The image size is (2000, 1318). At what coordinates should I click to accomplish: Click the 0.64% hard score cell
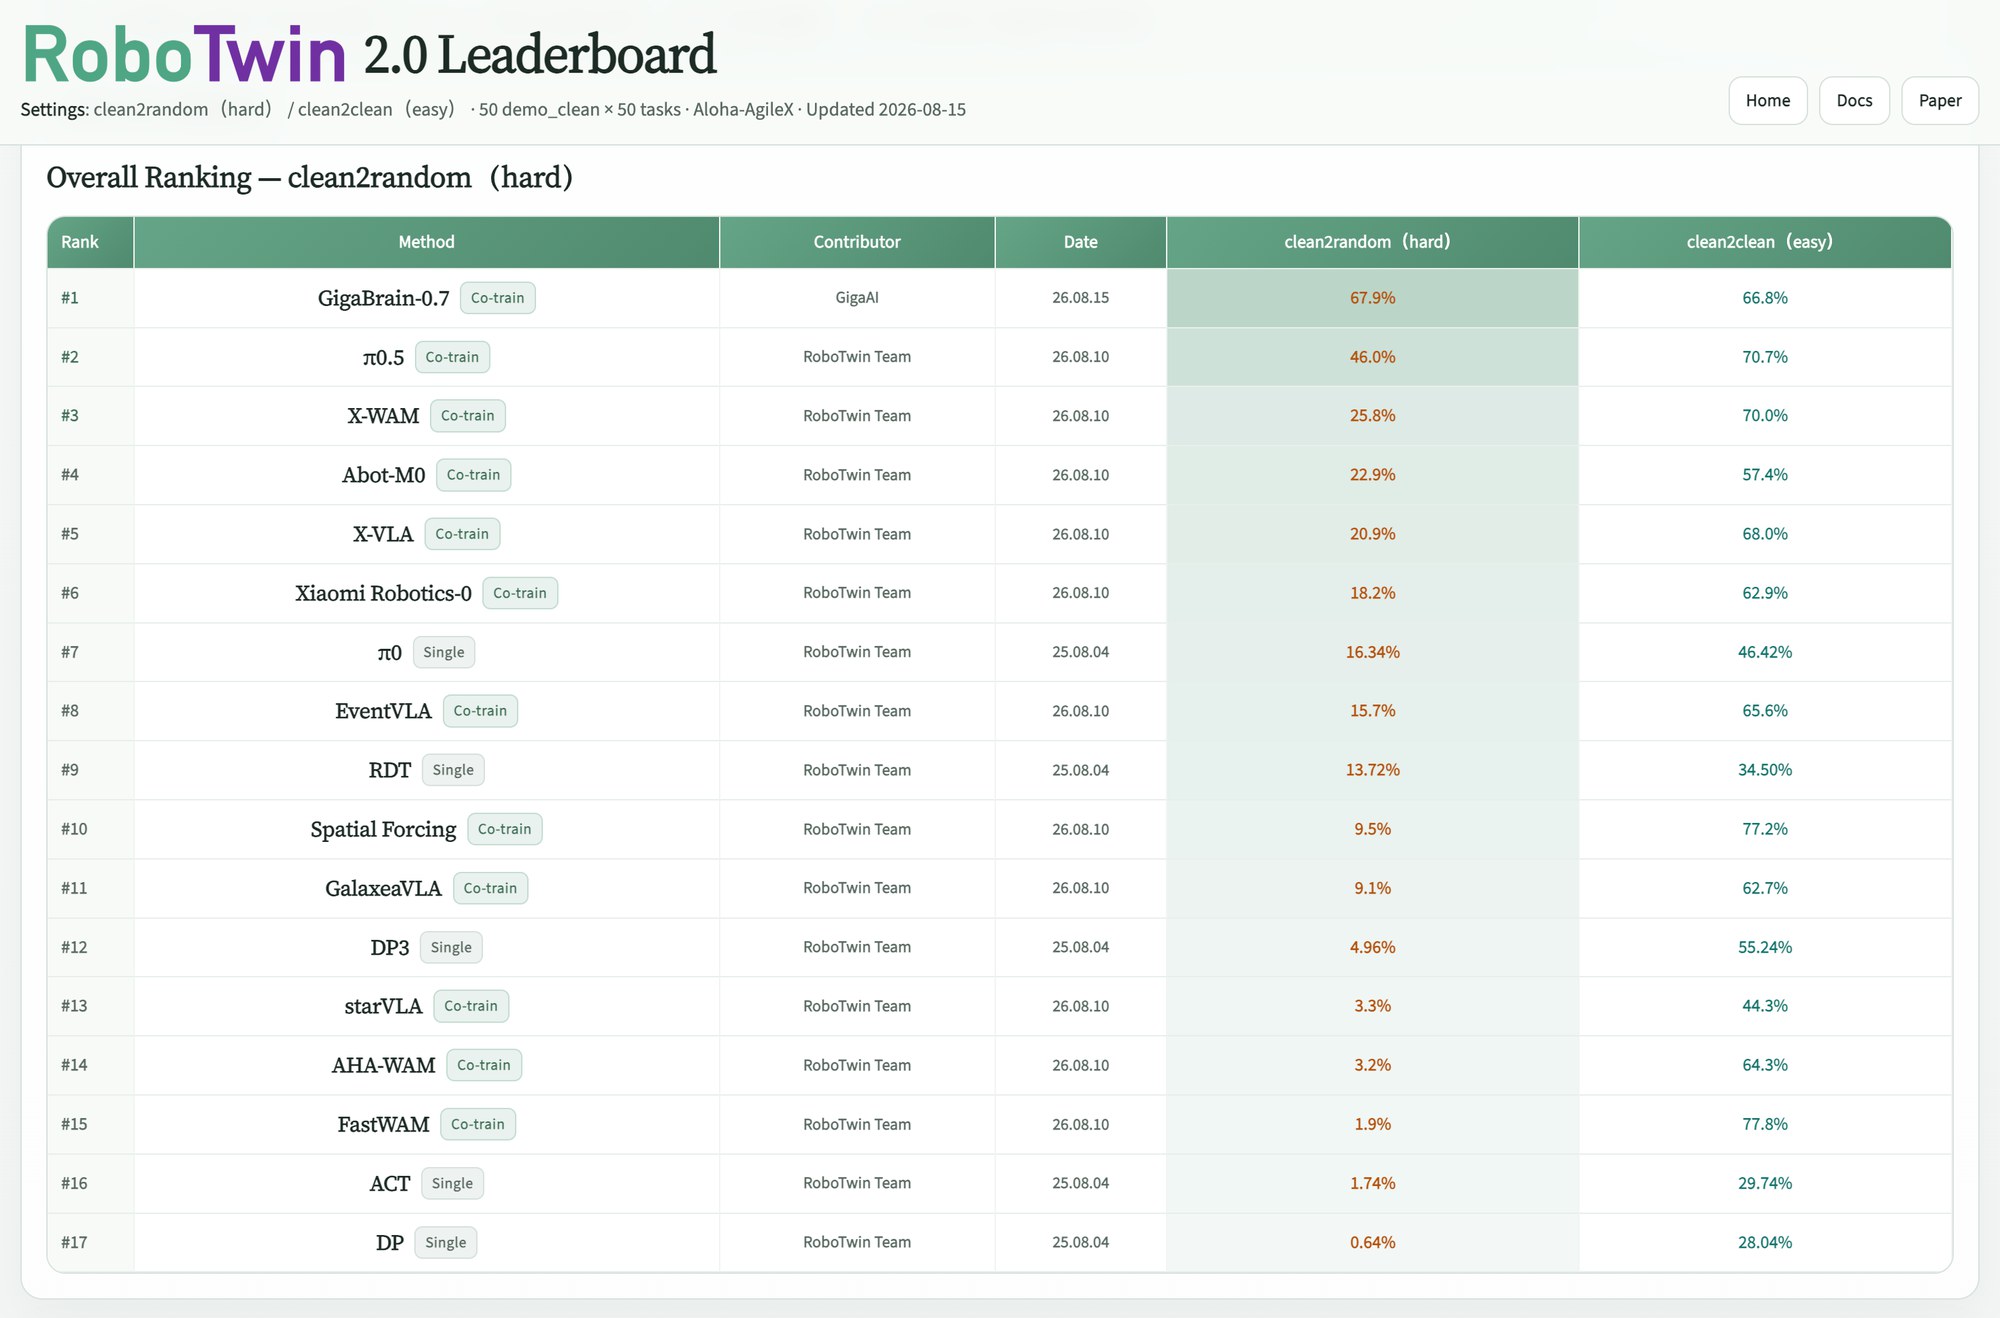[1372, 1242]
